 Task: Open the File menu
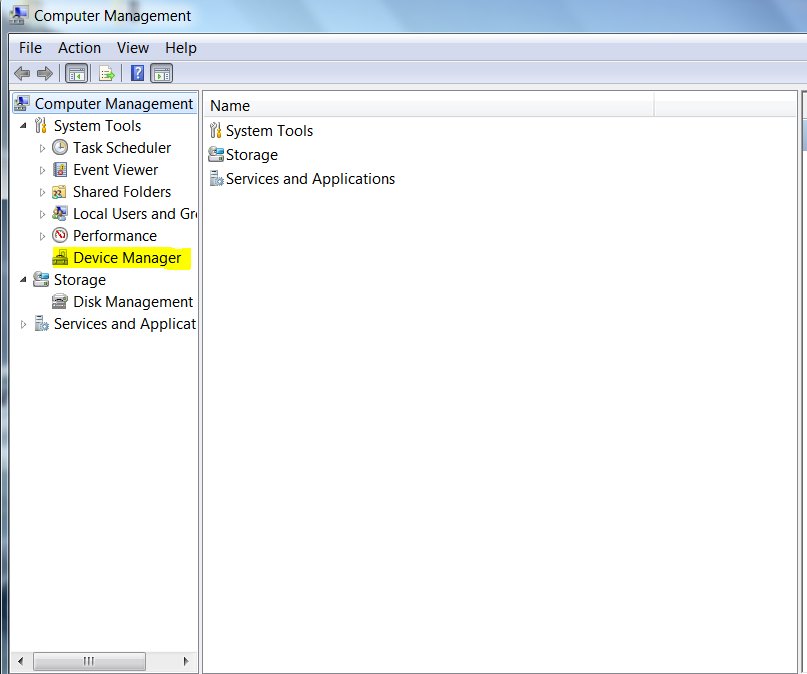pyautogui.click(x=29, y=47)
